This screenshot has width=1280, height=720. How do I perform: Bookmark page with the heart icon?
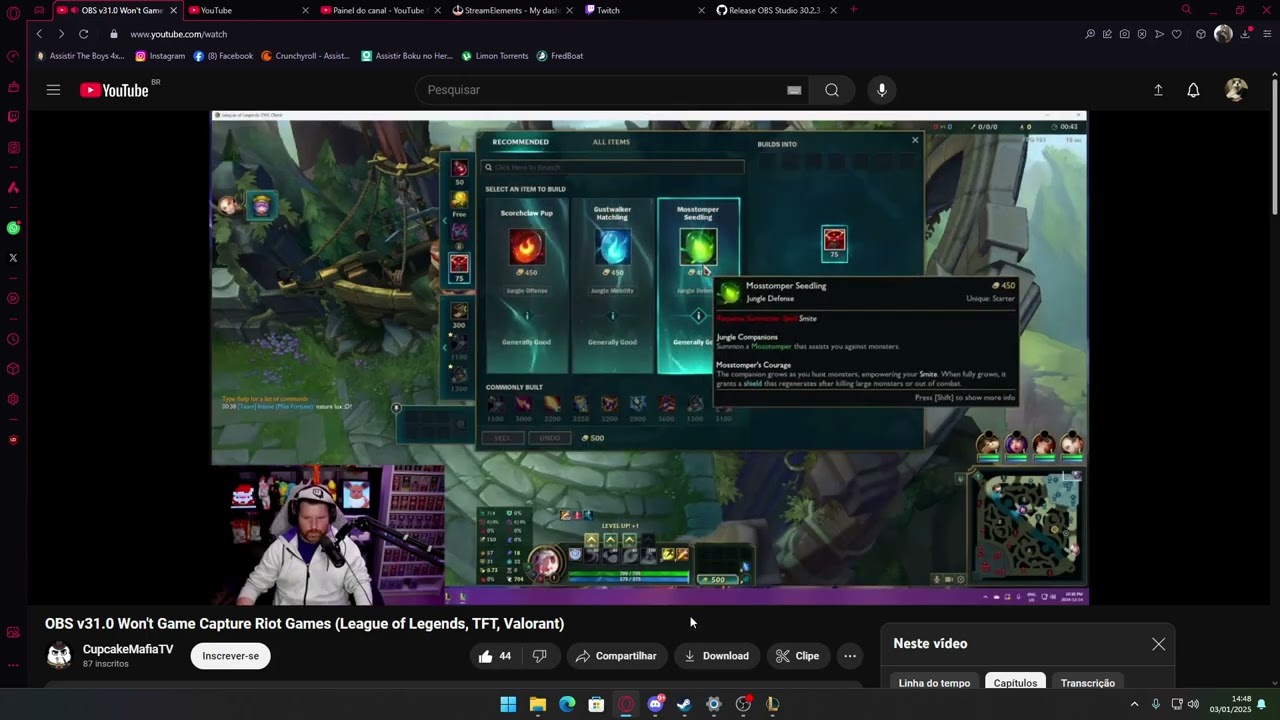click(1176, 34)
